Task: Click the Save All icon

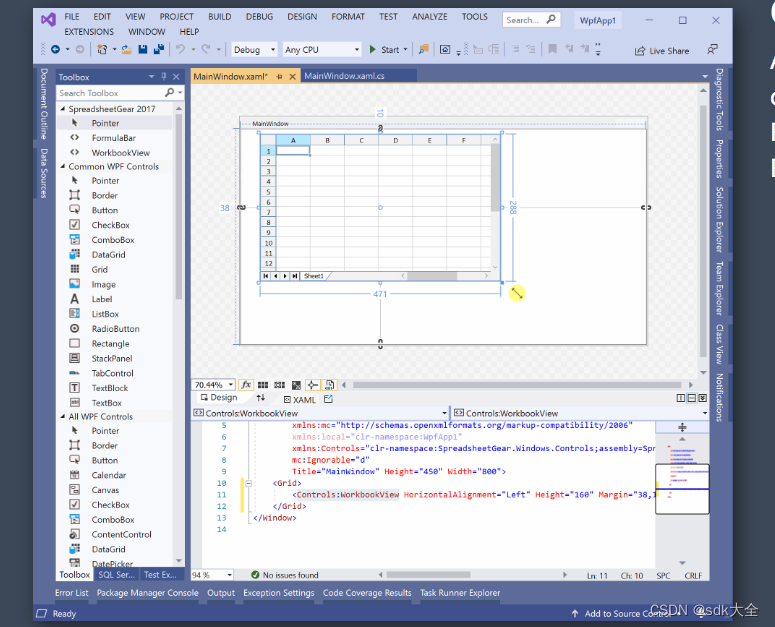Action: coord(159,49)
